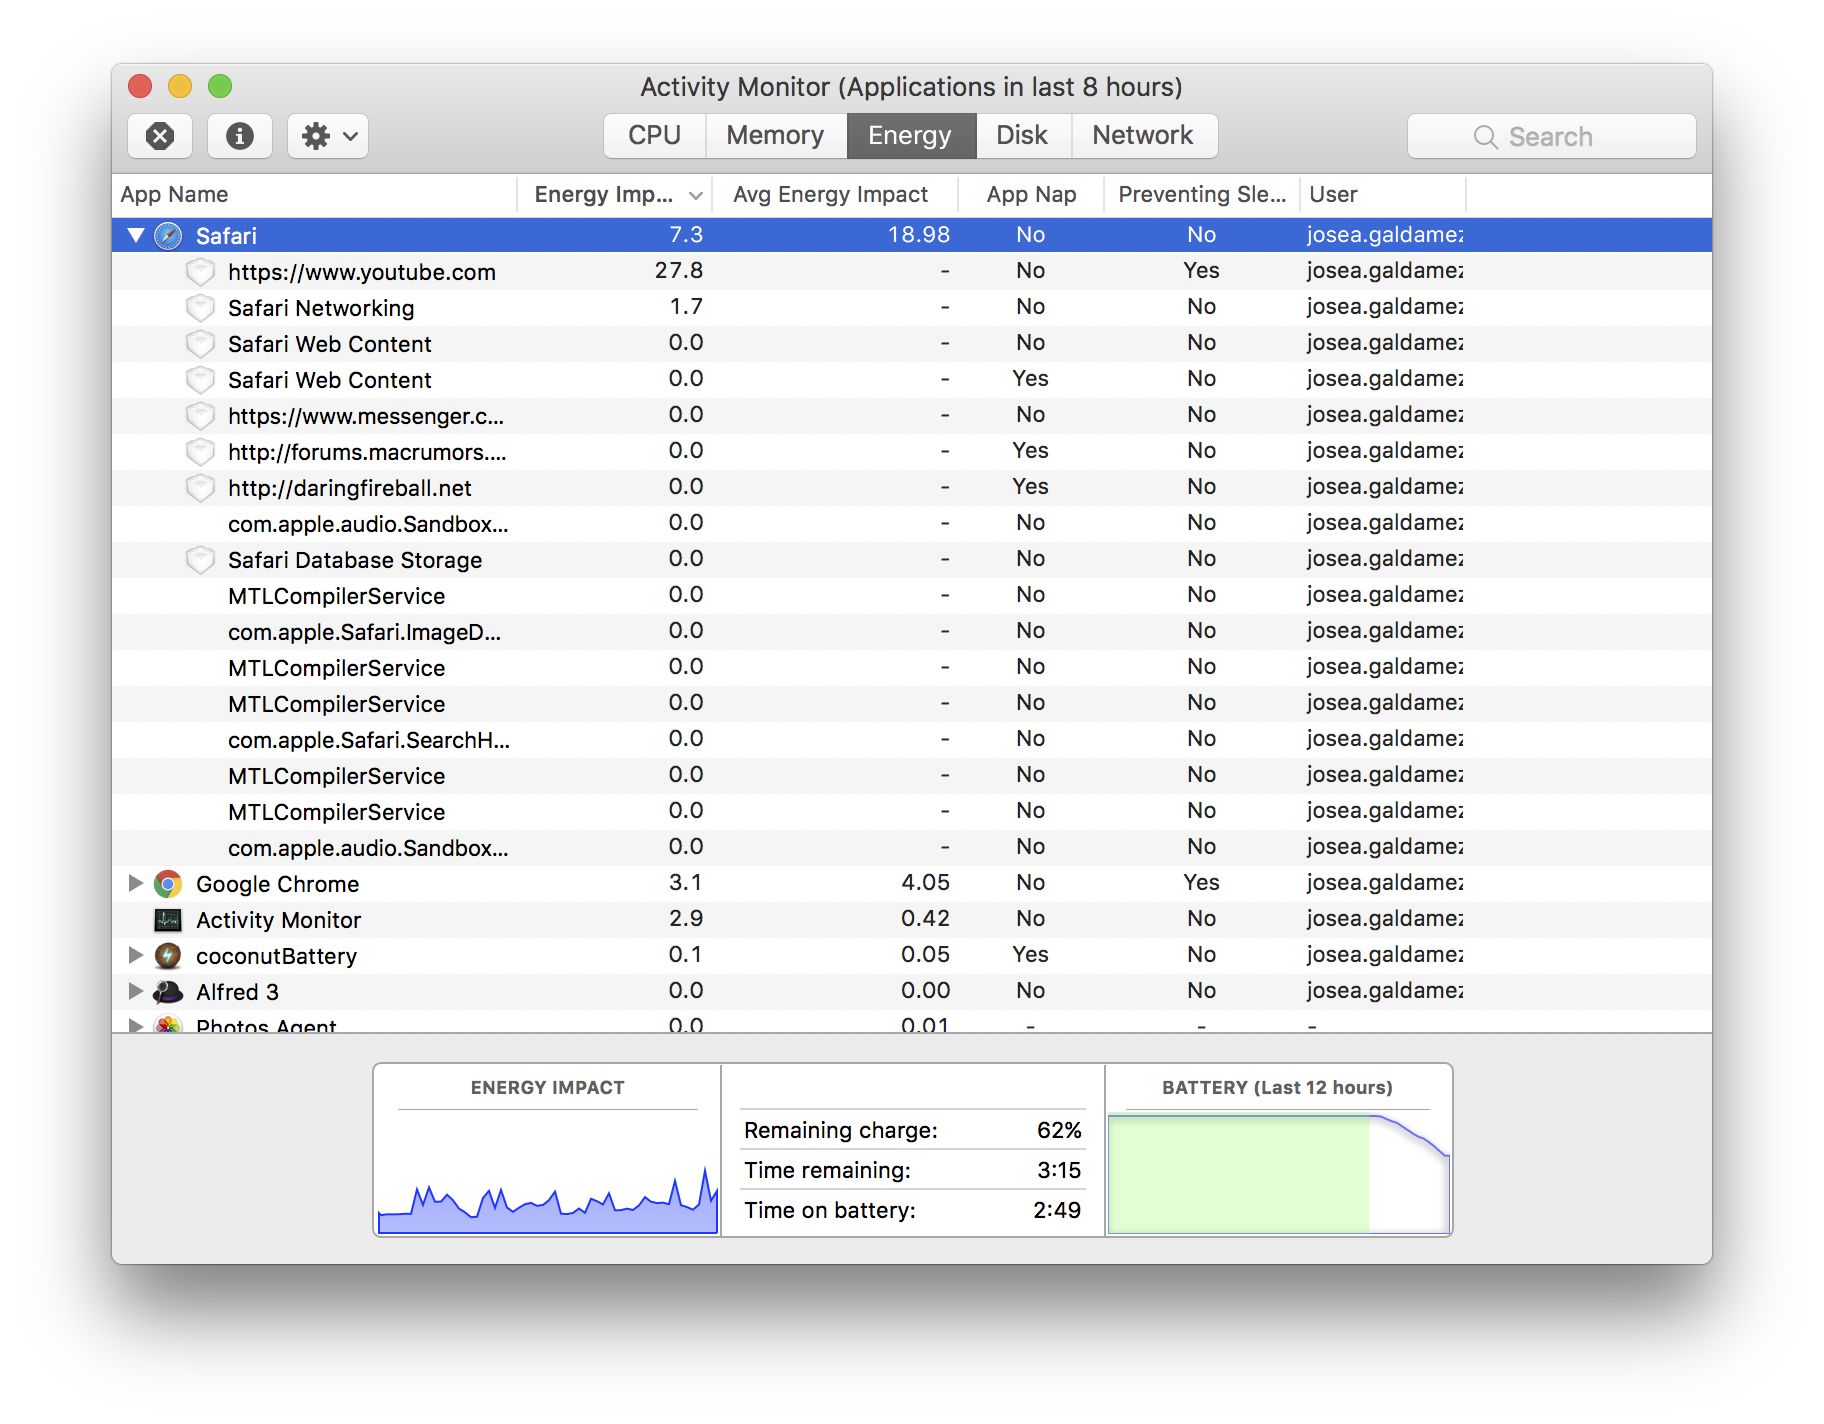Switch to the Memory tab
1824x1424 pixels.
(776, 136)
